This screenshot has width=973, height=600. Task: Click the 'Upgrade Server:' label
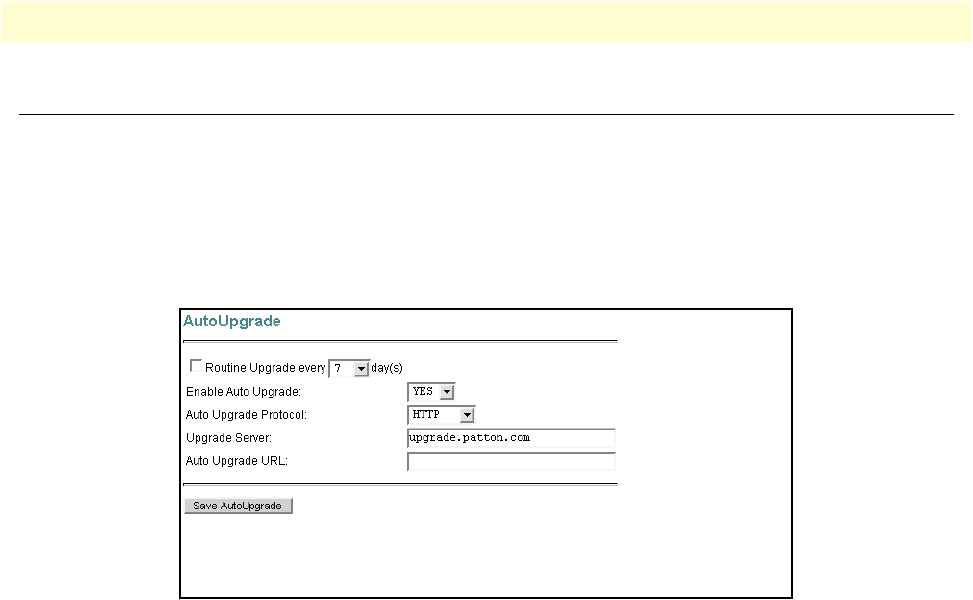(229, 437)
